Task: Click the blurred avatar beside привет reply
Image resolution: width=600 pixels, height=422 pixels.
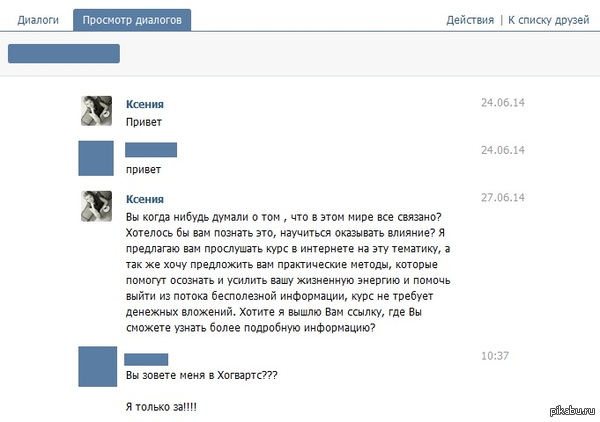Action: tap(96, 158)
